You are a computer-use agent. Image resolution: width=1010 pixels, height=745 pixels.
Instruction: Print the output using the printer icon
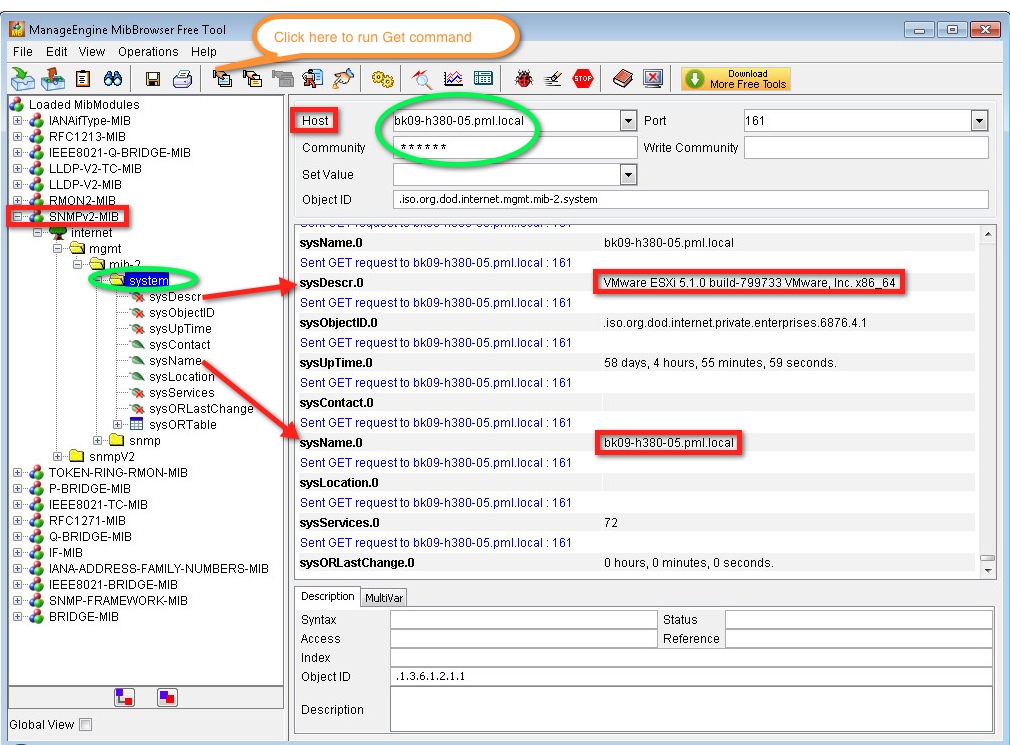[x=183, y=78]
